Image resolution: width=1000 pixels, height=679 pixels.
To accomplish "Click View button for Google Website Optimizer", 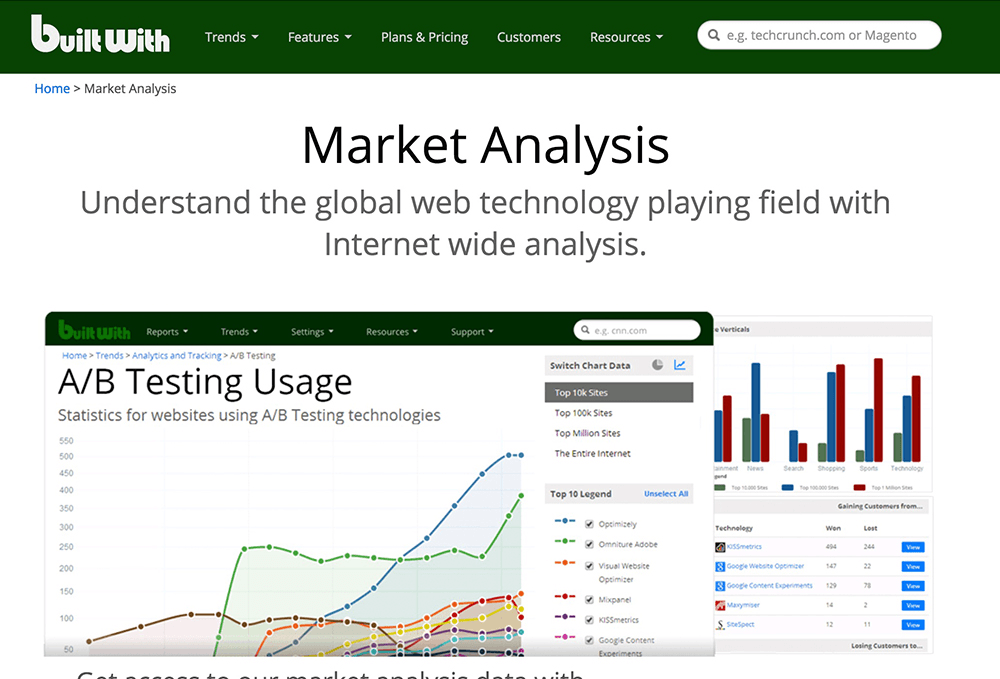I will pyautogui.click(x=913, y=566).
